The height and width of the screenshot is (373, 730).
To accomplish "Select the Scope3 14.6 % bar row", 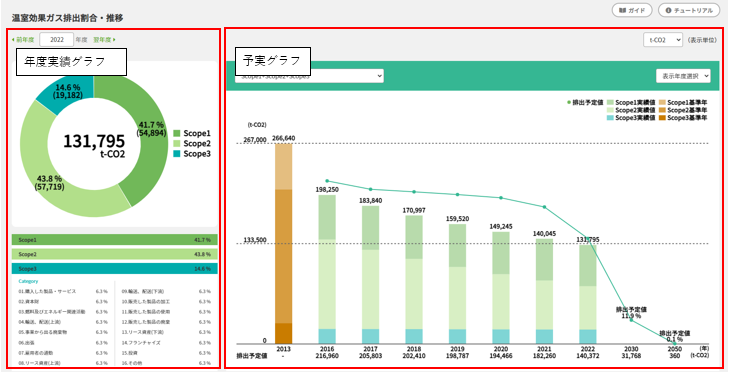I will click(x=115, y=269).
